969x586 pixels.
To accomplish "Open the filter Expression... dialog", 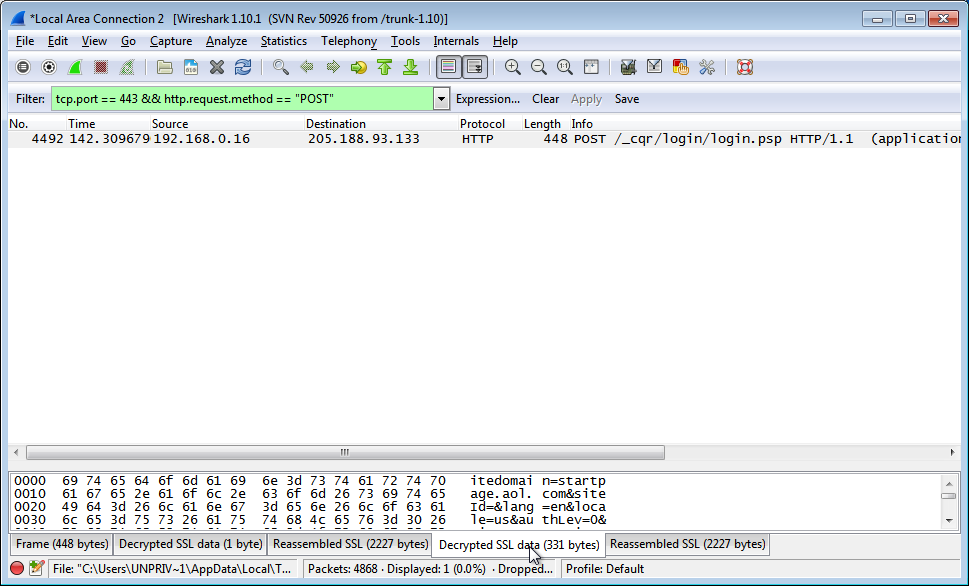I will [488, 99].
